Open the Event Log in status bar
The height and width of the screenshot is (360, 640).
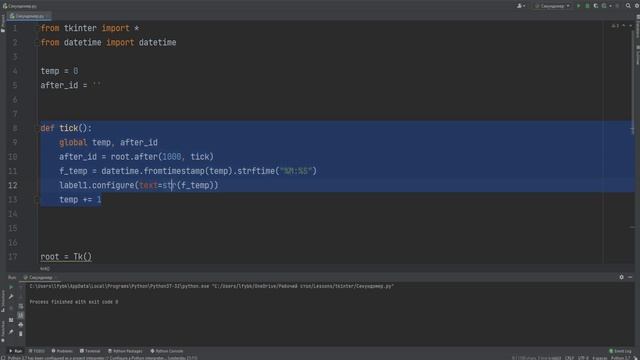(x=620, y=351)
